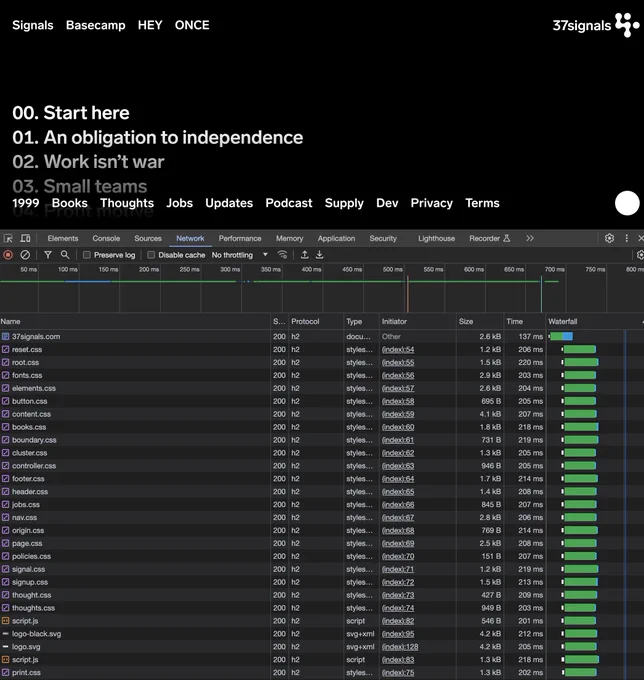The width and height of the screenshot is (644, 680).
Task: Sort by the Size column header
Action: (480, 322)
